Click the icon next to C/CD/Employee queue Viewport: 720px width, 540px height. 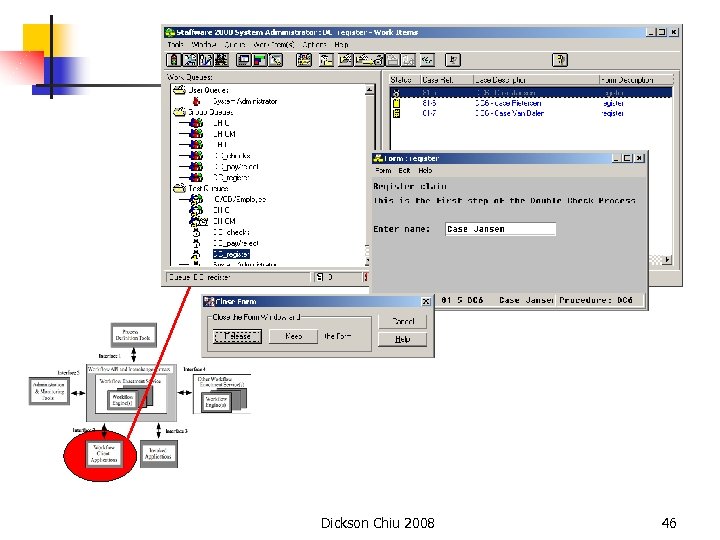pos(196,199)
